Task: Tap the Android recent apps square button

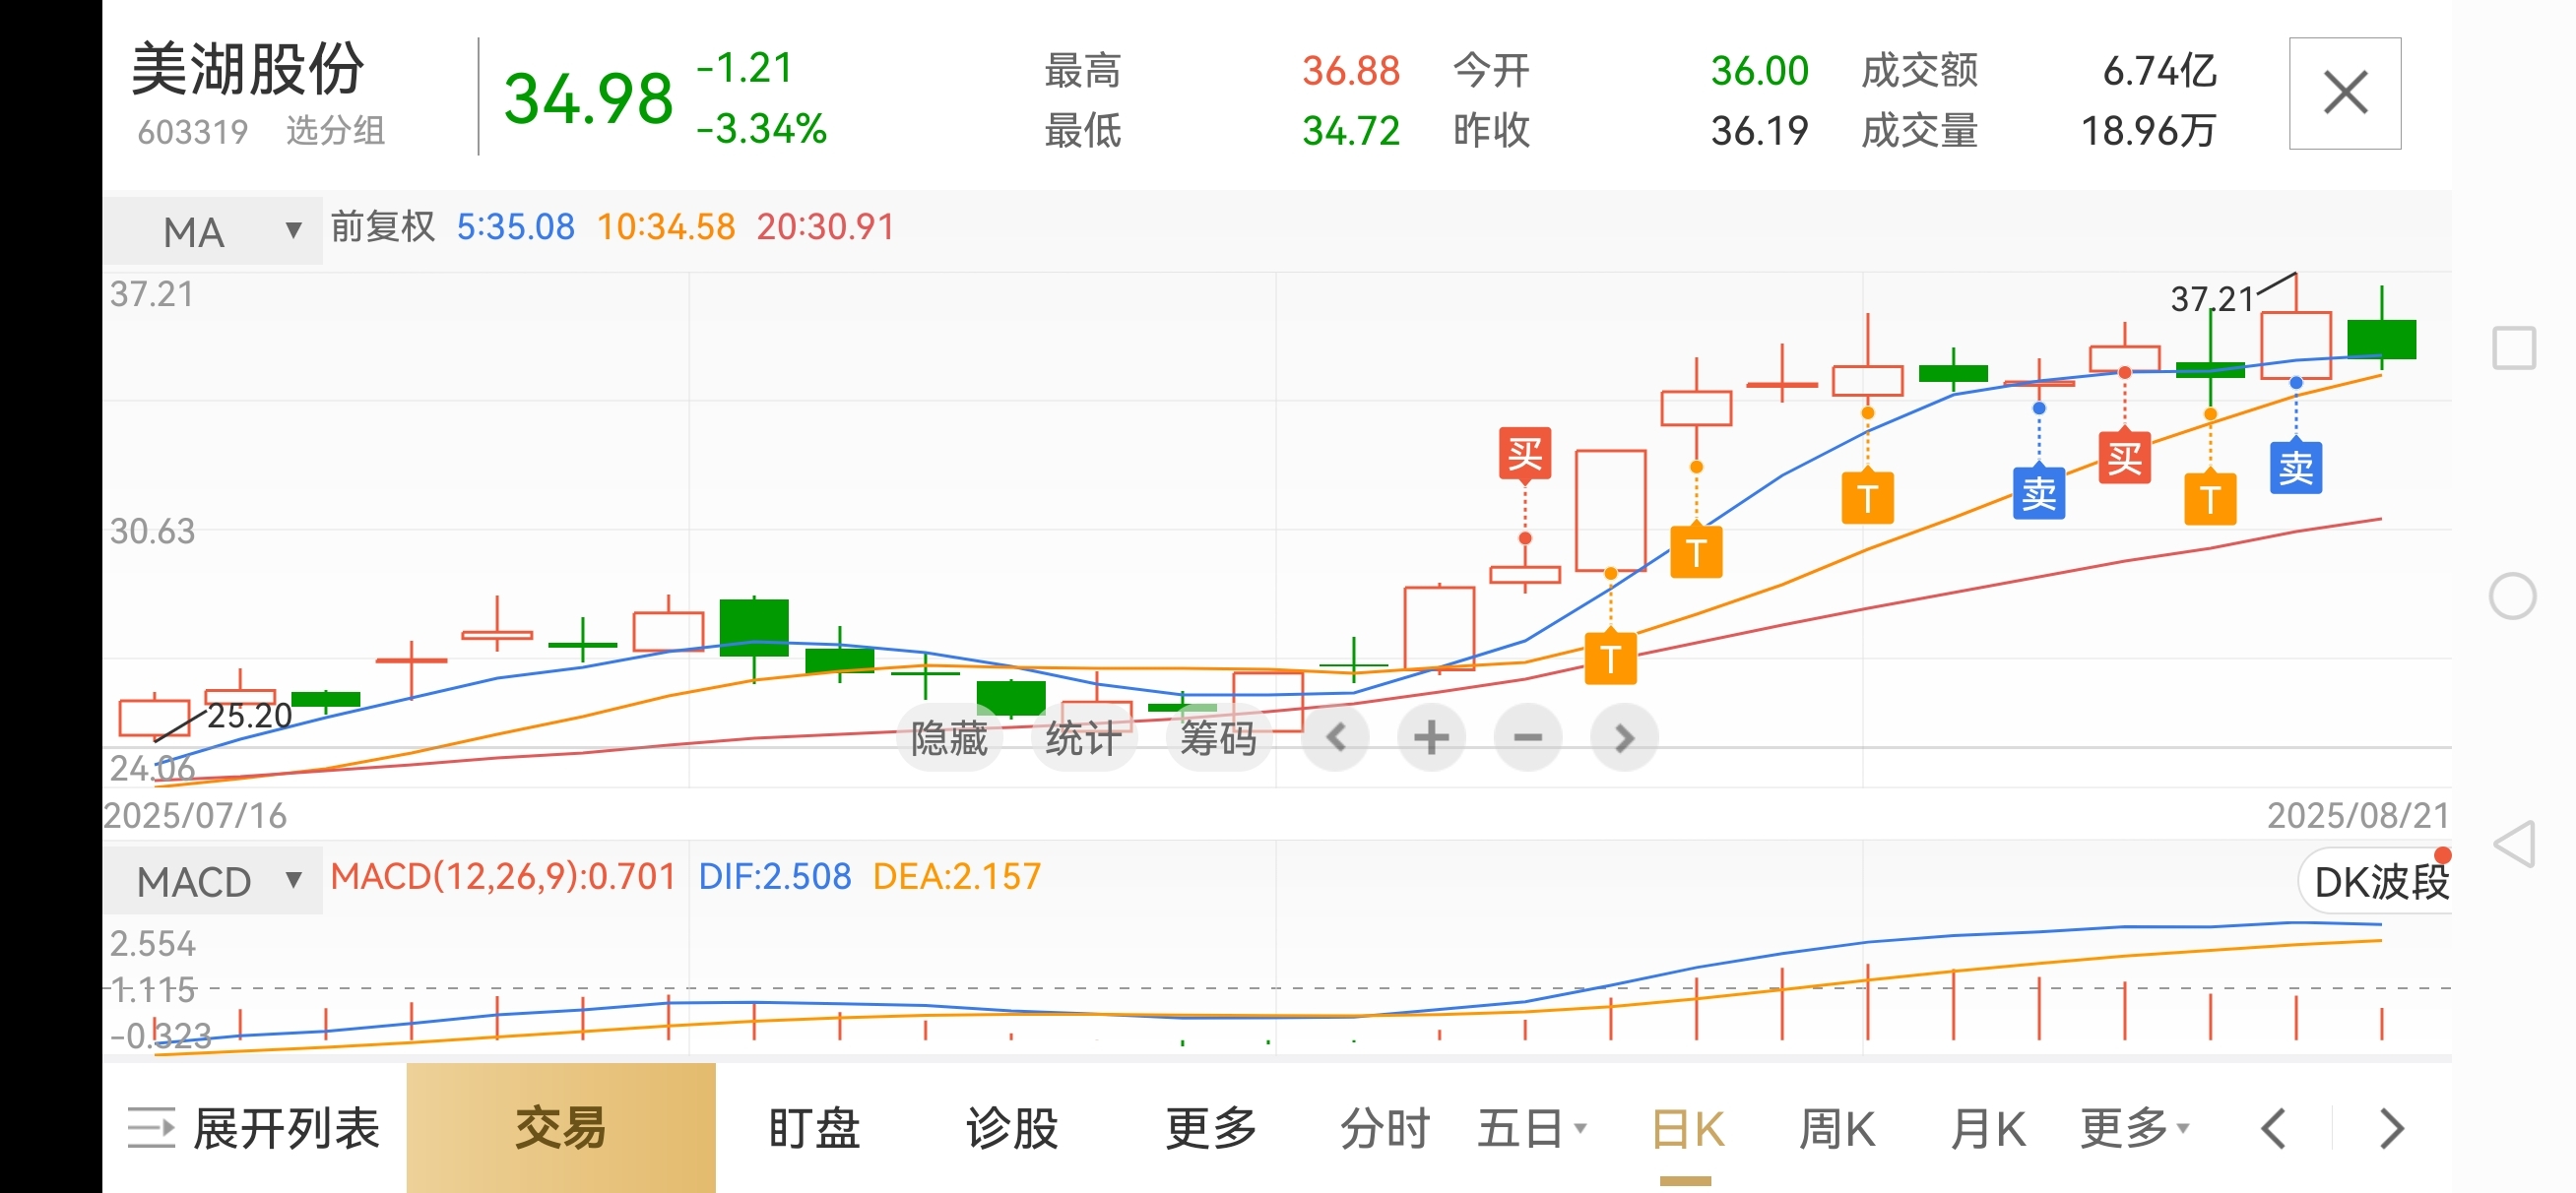Action: pos(2513,348)
